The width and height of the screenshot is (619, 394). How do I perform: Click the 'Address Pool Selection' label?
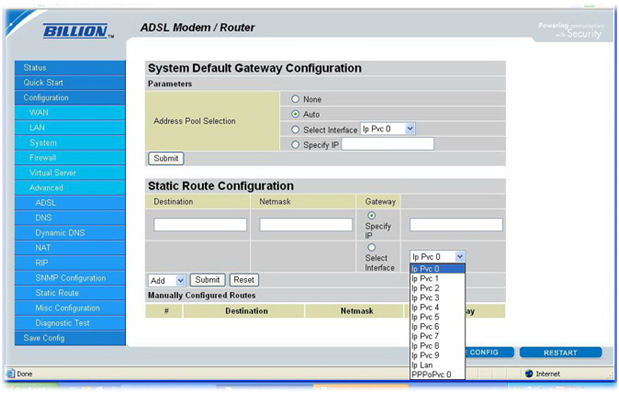tap(194, 121)
